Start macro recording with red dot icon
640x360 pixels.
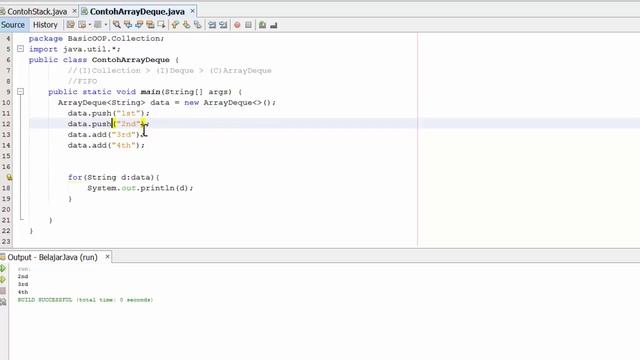(x=237, y=25)
